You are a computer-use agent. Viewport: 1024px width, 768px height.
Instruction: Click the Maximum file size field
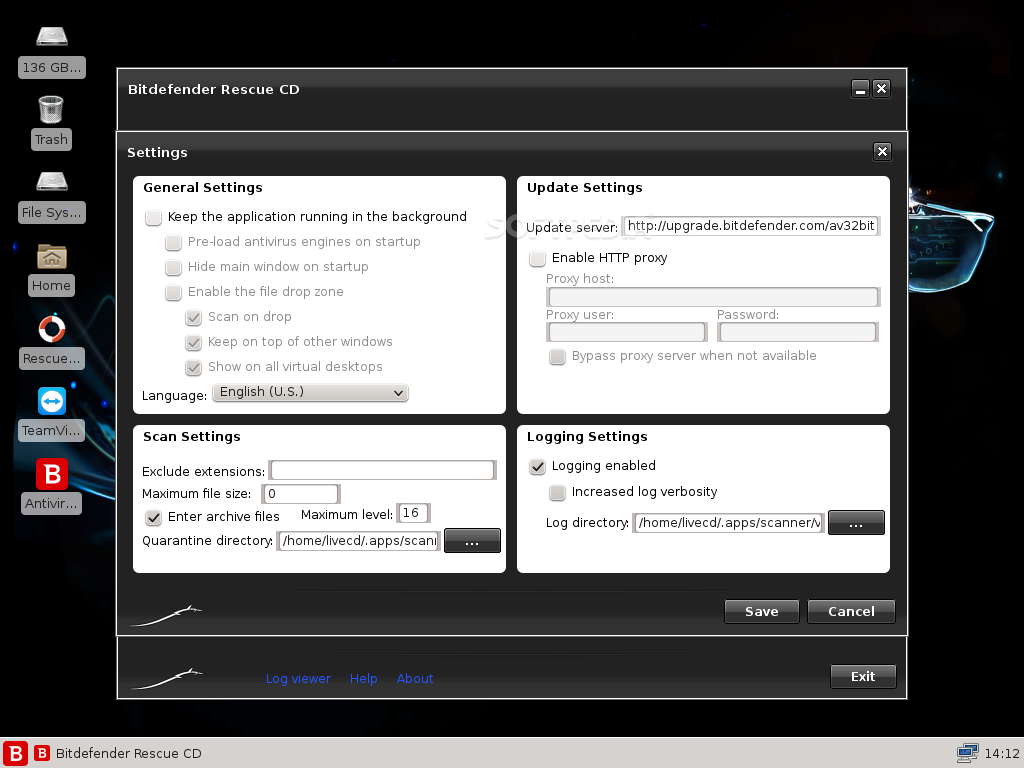click(300, 494)
